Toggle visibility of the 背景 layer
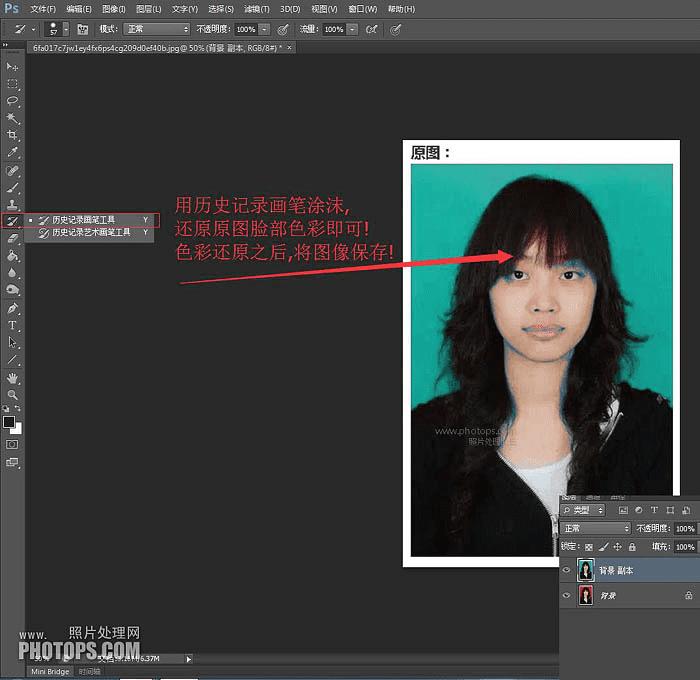Viewport: 700px width, 680px height. point(567,596)
